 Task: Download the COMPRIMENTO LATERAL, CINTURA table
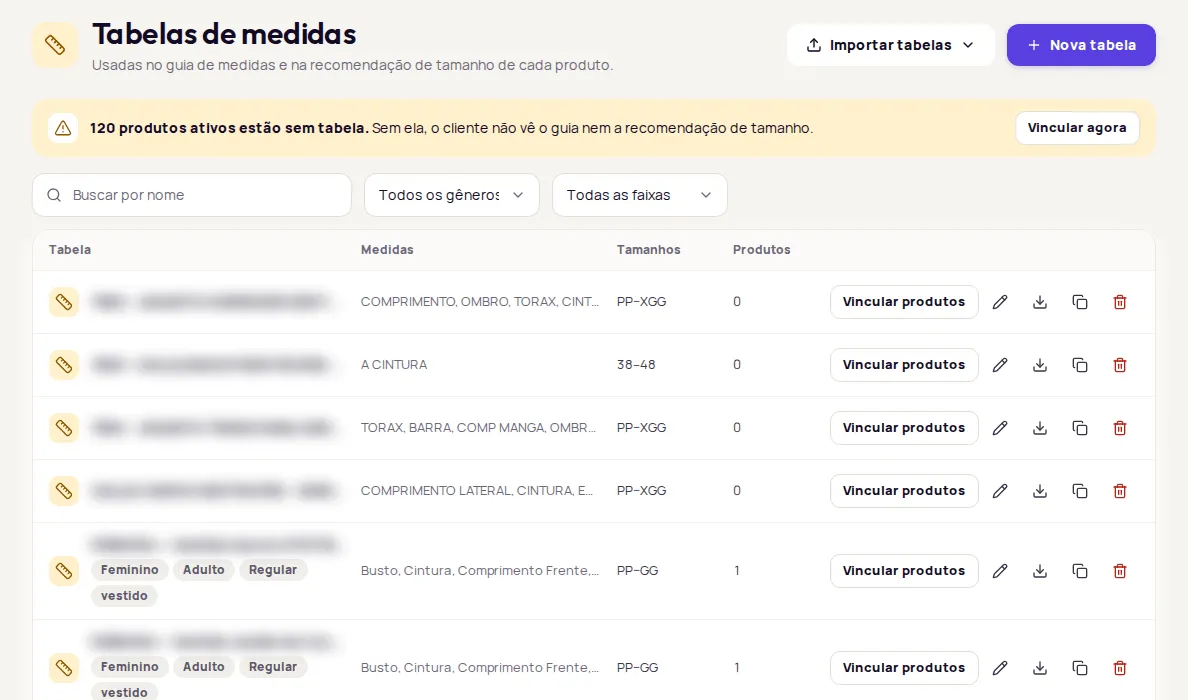(x=1040, y=490)
